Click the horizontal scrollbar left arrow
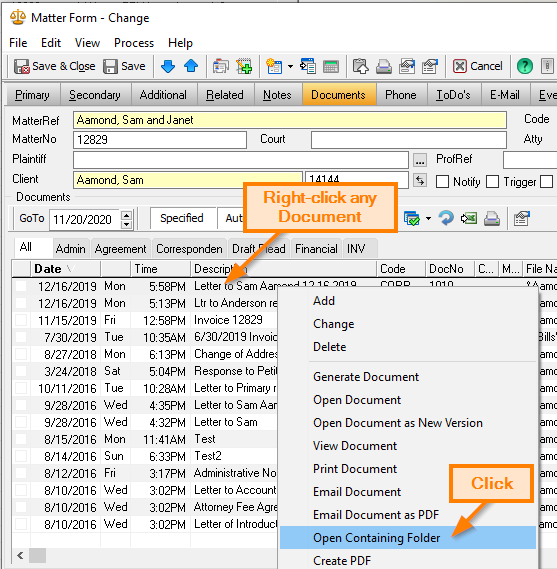557x569 pixels. point(20,555)
